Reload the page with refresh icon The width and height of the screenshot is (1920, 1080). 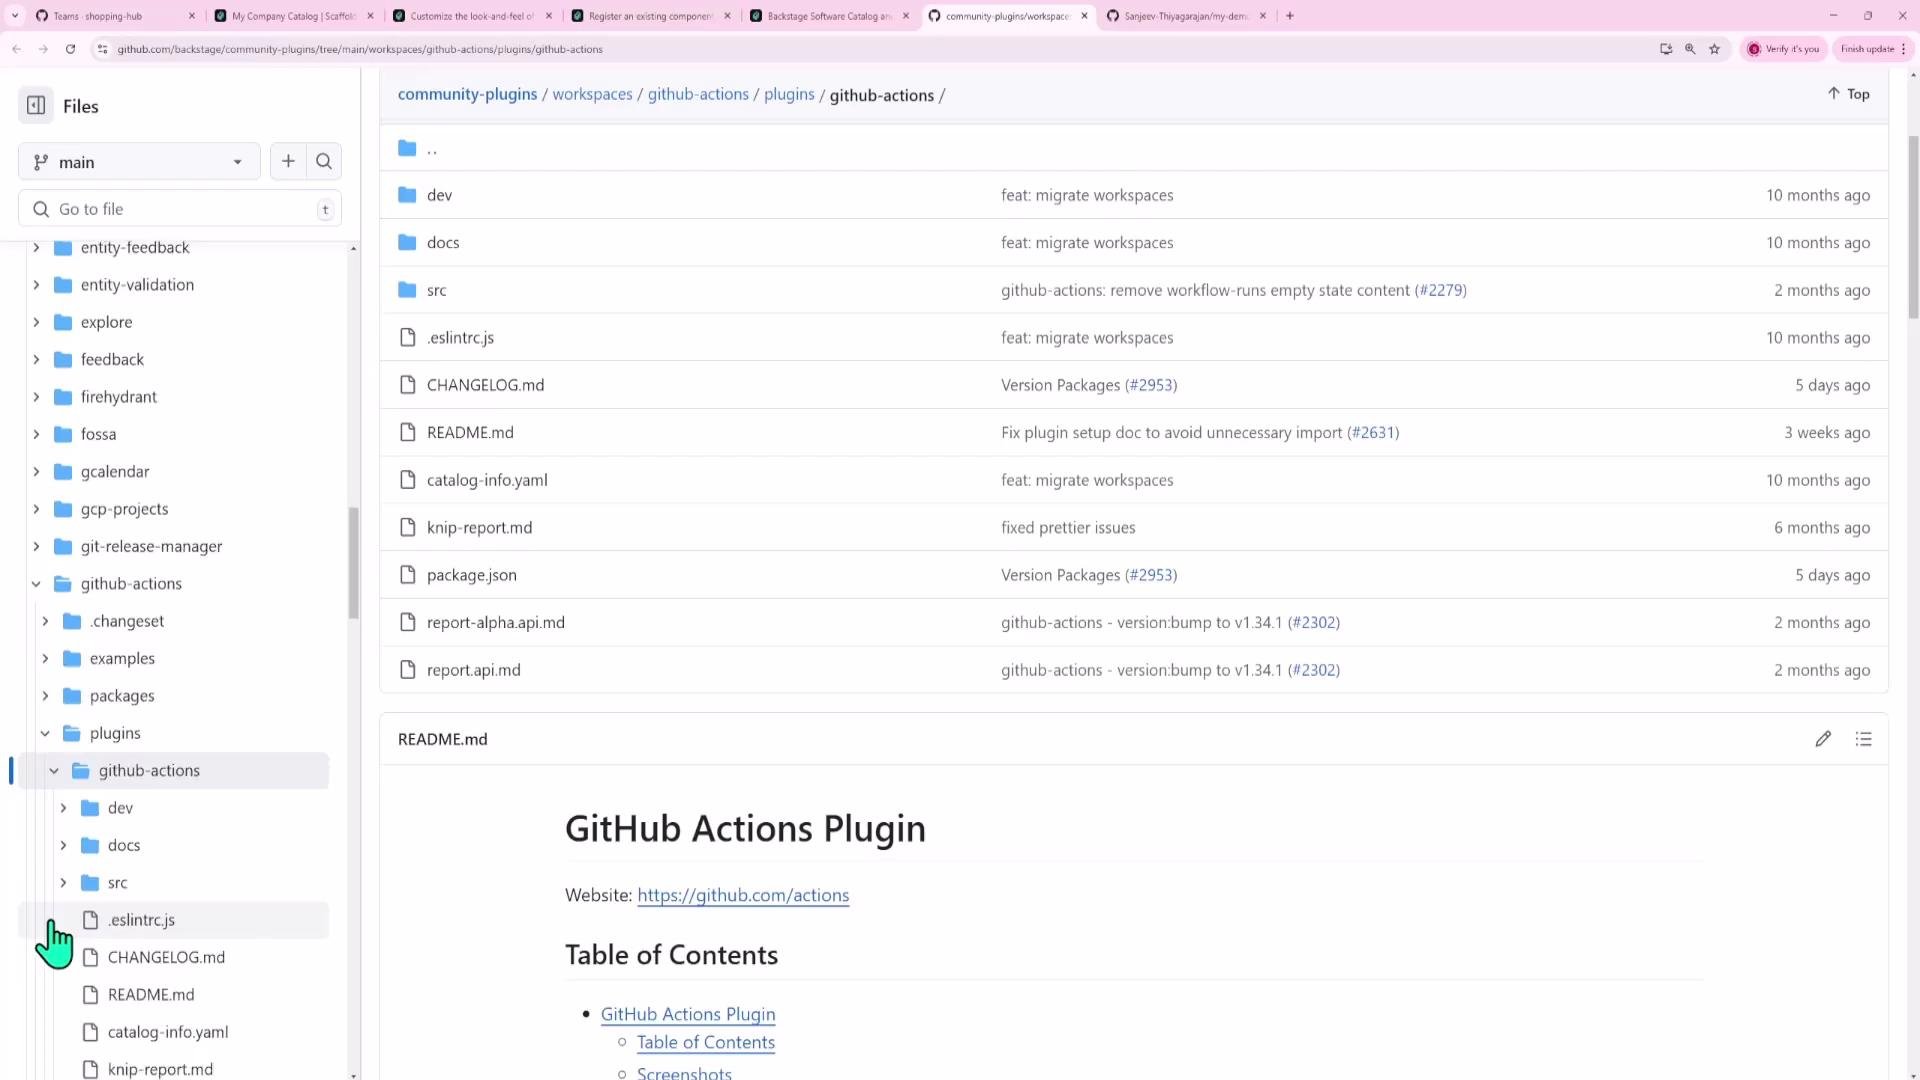tap(70, 49)
